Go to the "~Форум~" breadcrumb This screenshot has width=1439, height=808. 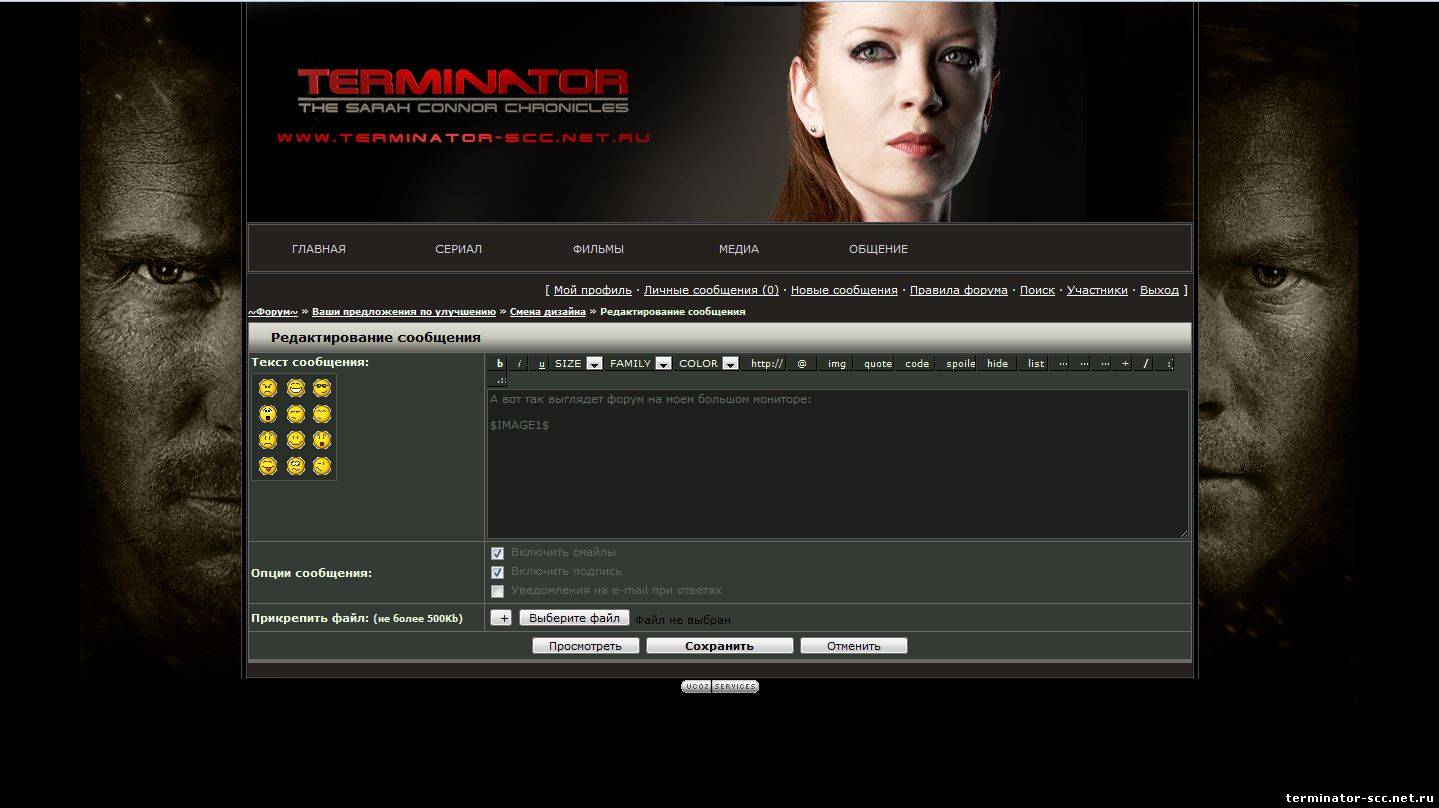click(x=273, y=312)
